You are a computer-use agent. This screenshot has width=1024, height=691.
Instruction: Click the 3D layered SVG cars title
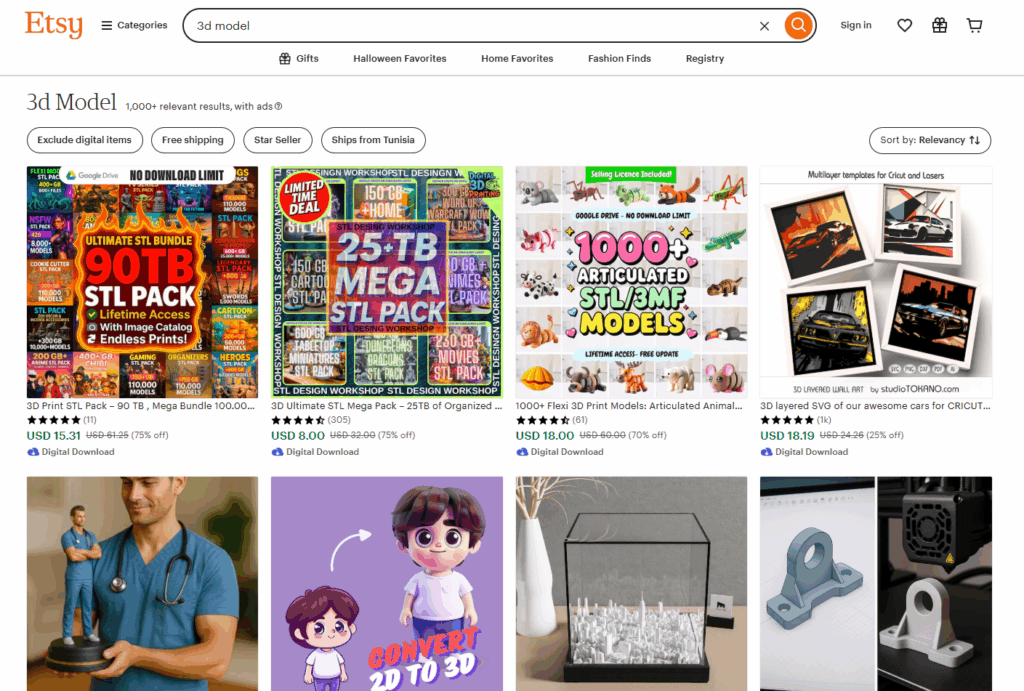tap(875, 406)
